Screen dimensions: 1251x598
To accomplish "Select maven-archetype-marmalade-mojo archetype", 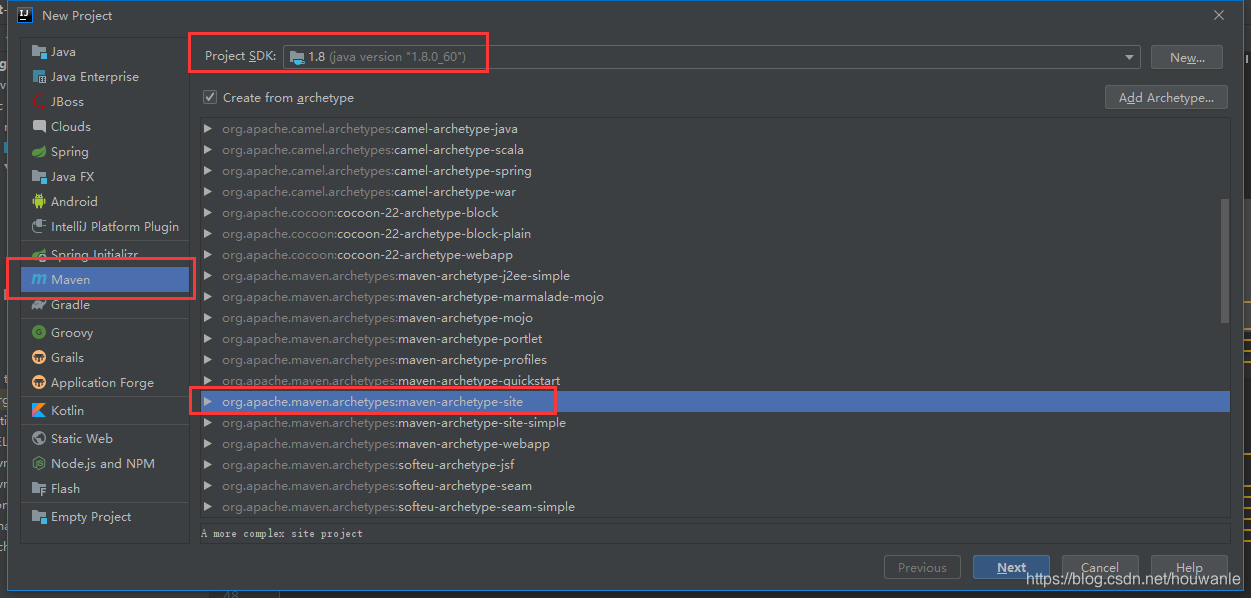I will 714,296.
